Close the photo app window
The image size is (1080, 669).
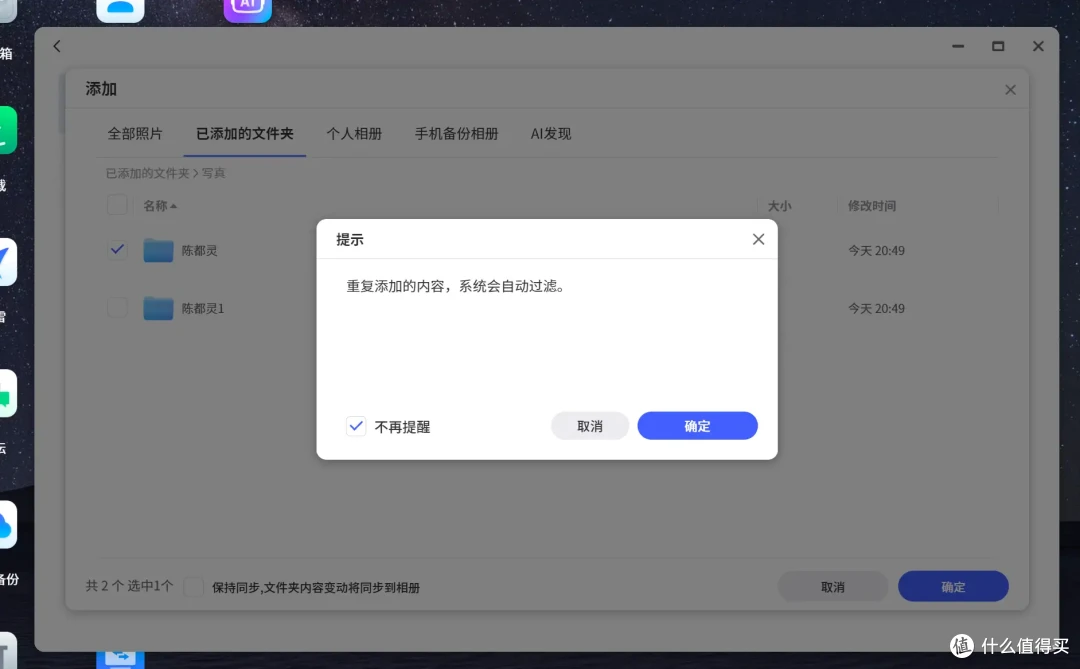click(x=1038, y=46)
